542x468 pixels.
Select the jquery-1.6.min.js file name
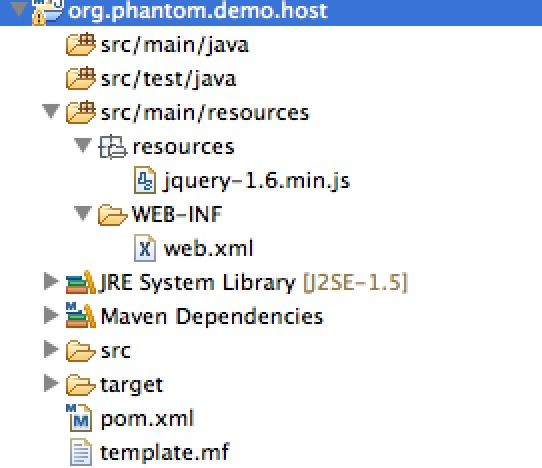pos(256,181)
